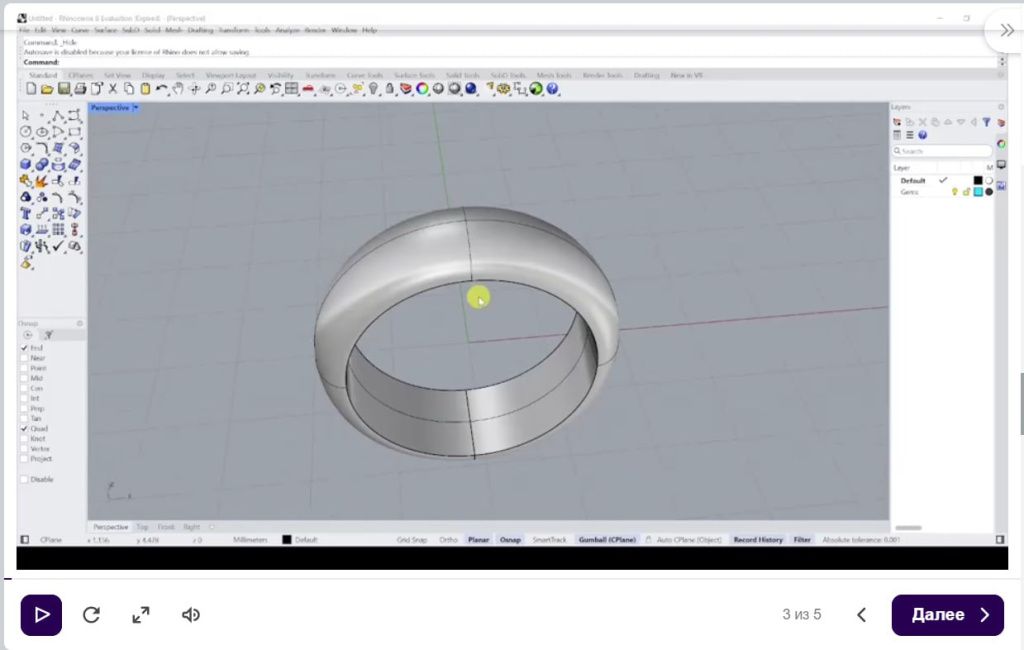The width and height of the screenshot is (1024, 650).
Task: Go to previous slide with left chevron
Action: coord(861,615)
